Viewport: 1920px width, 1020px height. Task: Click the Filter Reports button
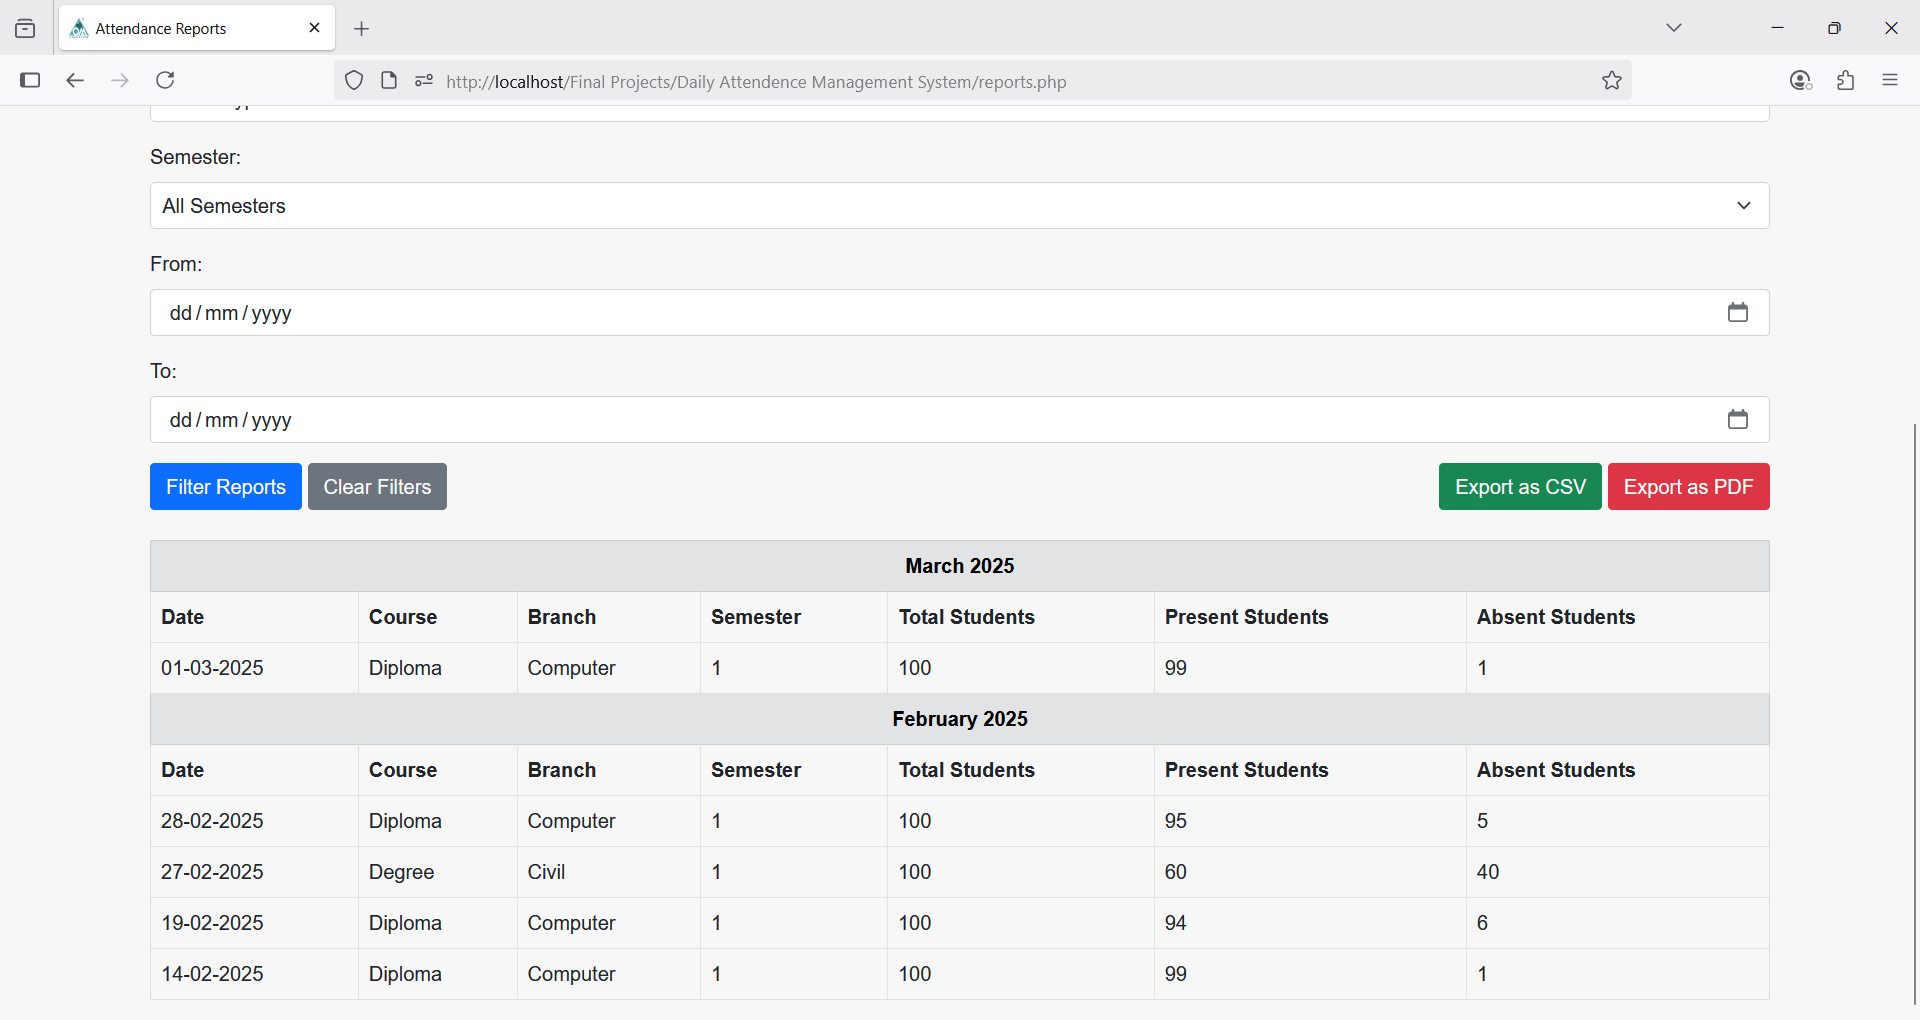226,487
